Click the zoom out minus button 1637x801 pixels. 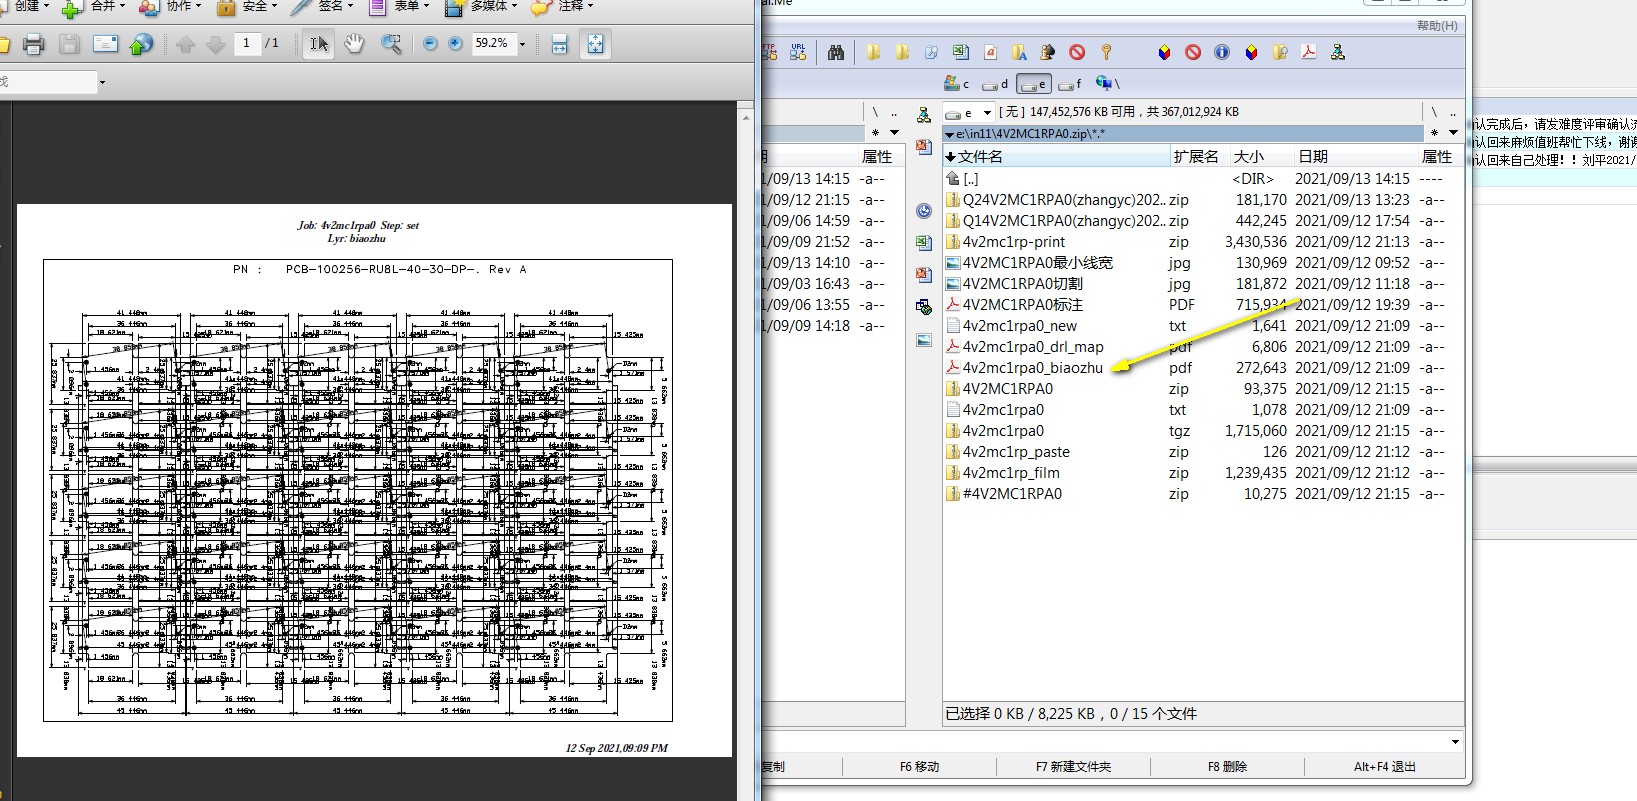pos(430,44)
